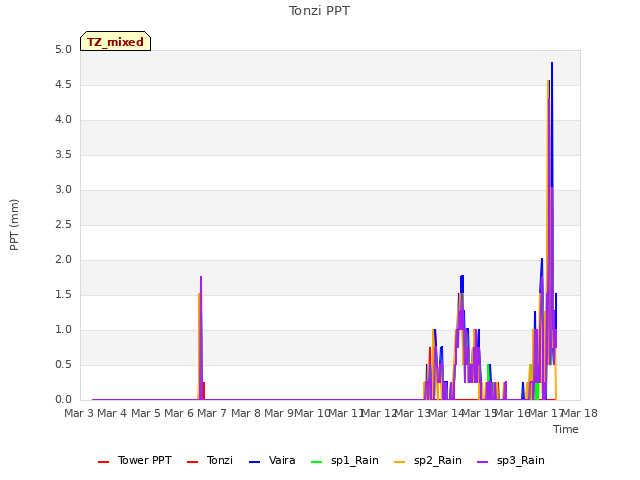Click the Mar 3 x-axis date label
This screenshot has height=480, width=640.
coord(79,413)
